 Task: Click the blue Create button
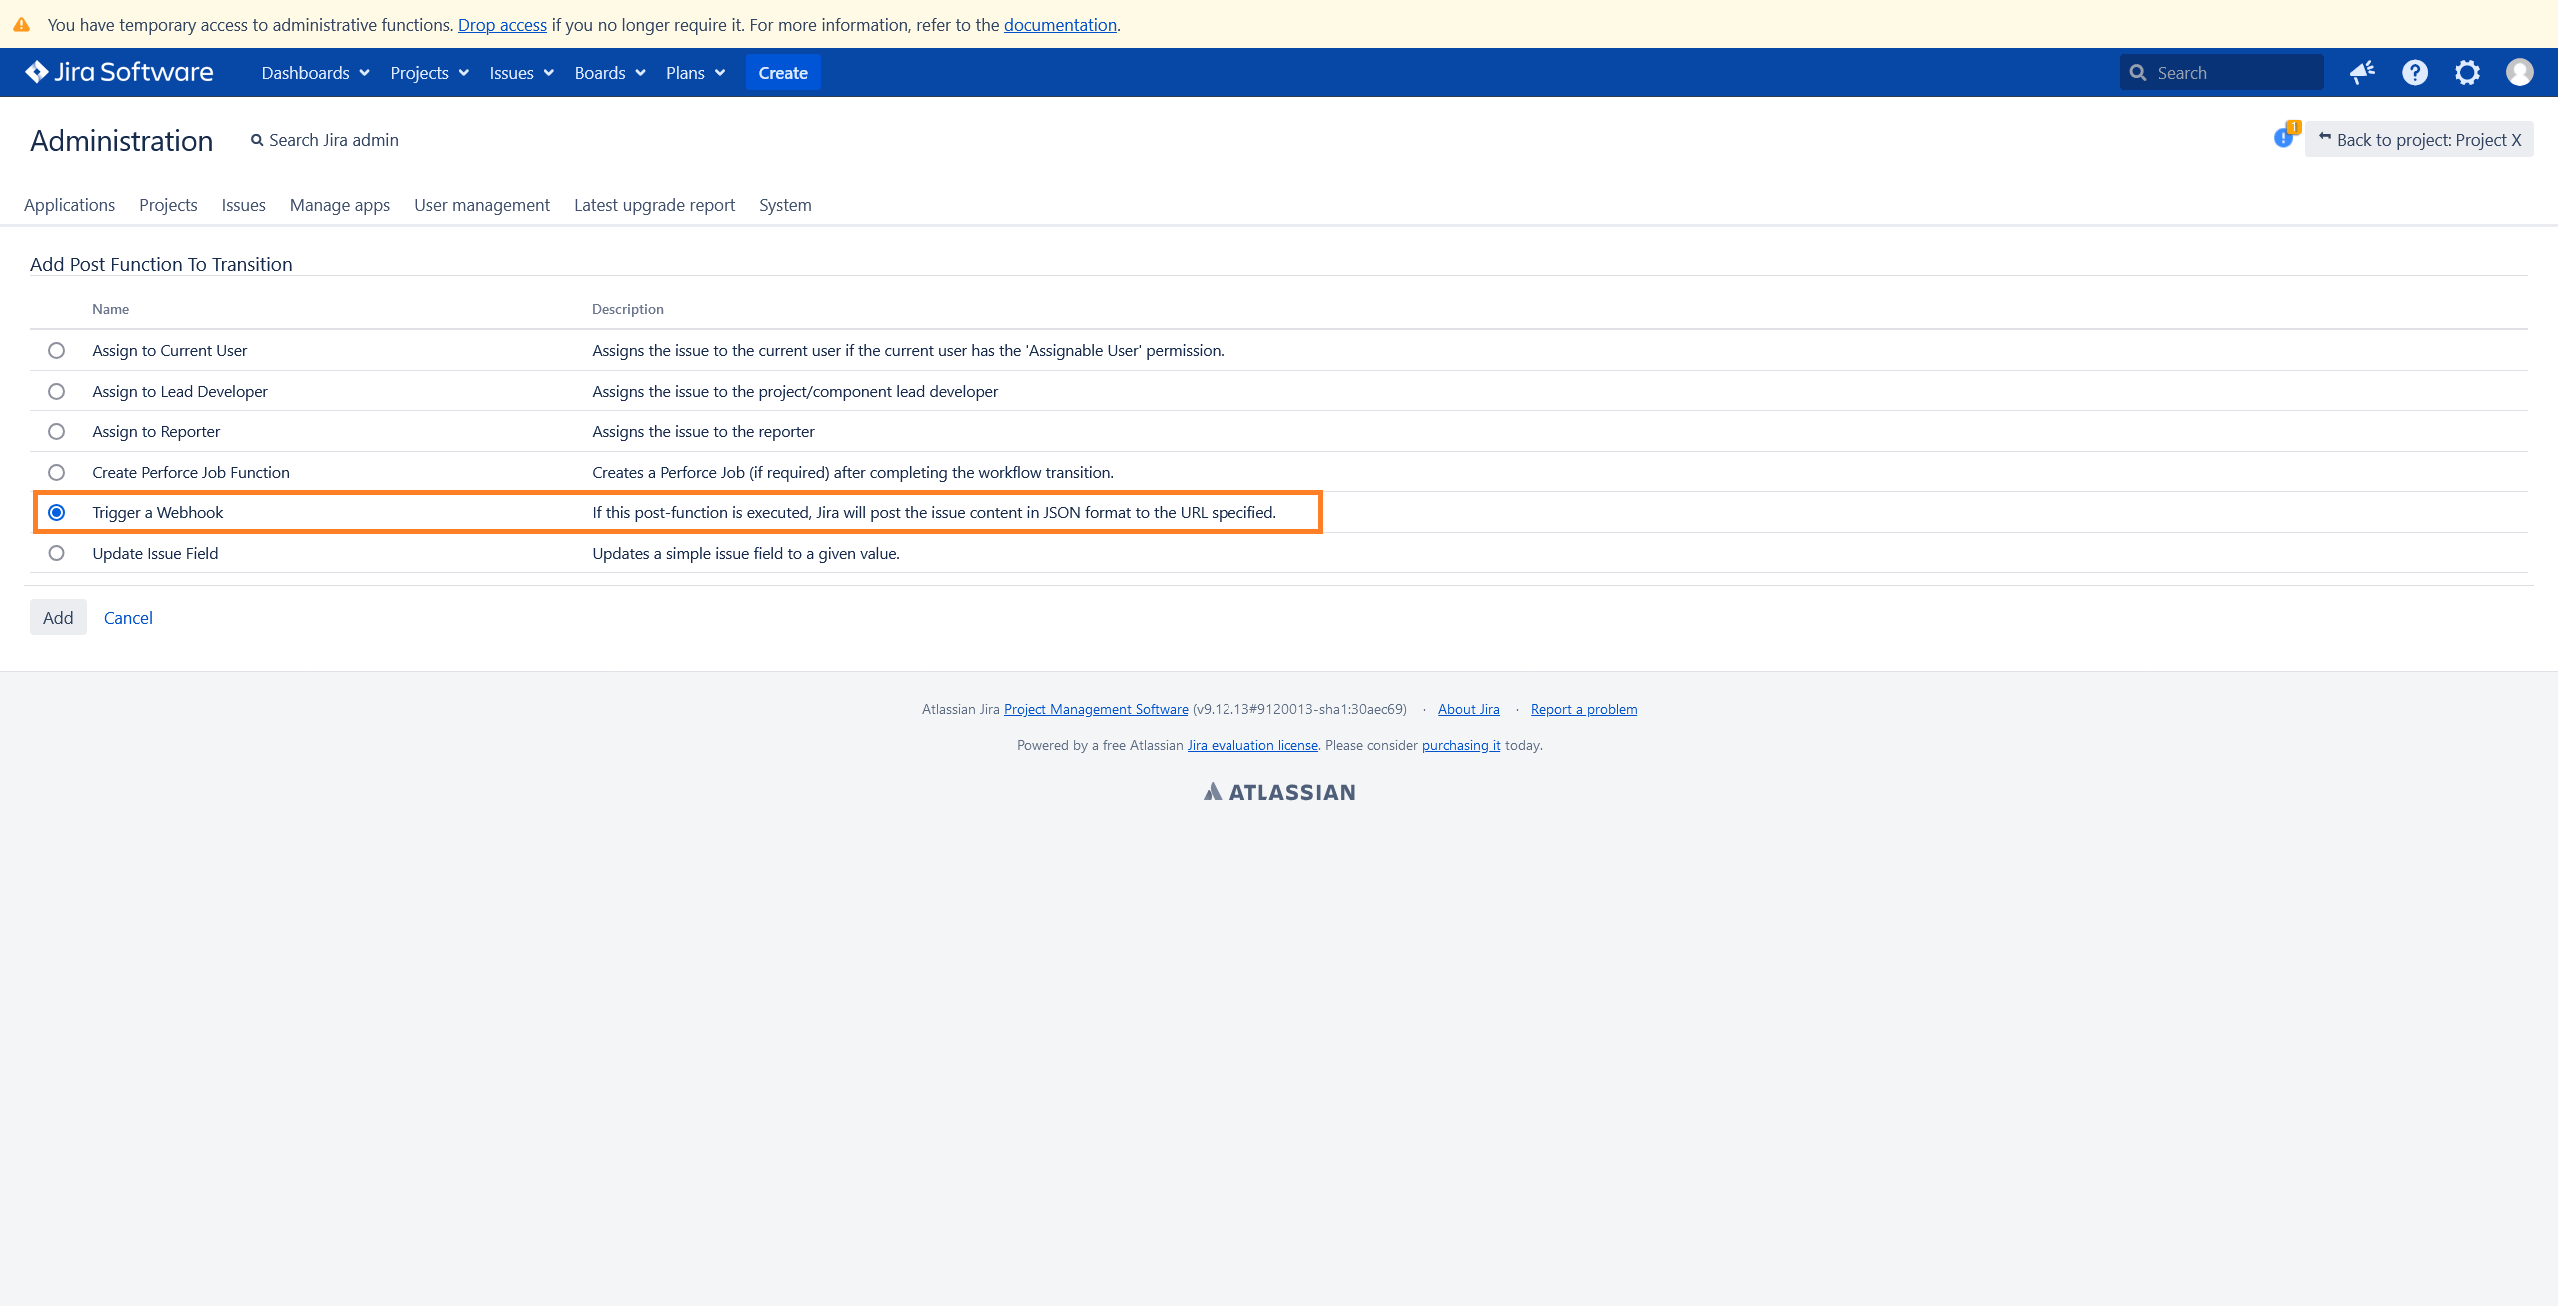[x=783, y=73]
